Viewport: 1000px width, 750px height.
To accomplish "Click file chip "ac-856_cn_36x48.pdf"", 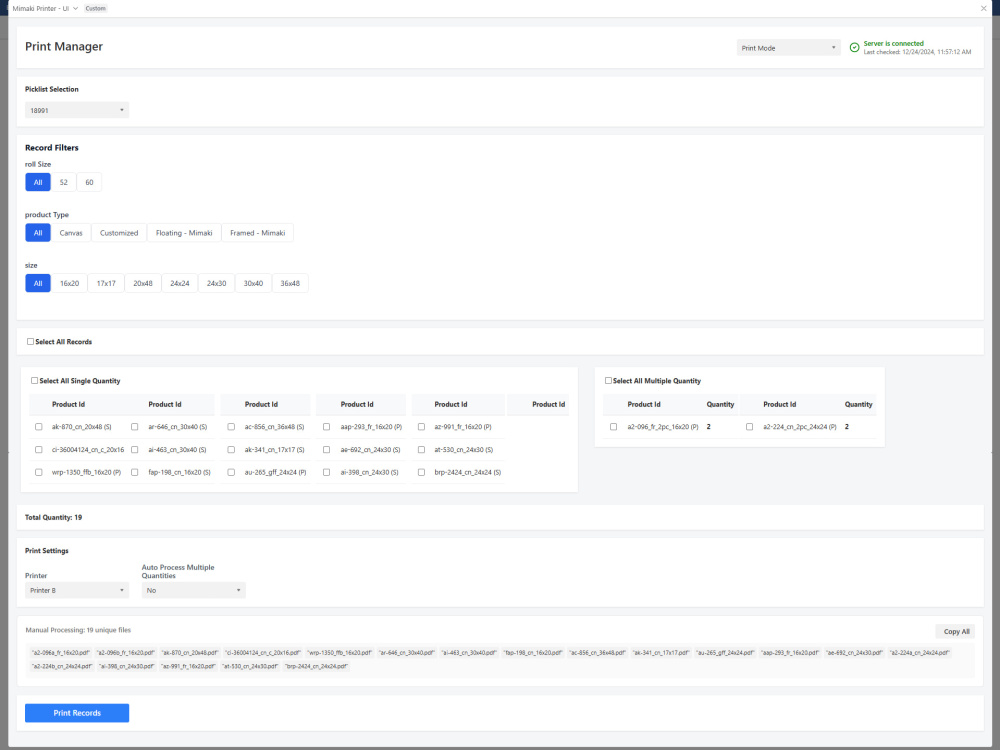I will tap(597, 652).
